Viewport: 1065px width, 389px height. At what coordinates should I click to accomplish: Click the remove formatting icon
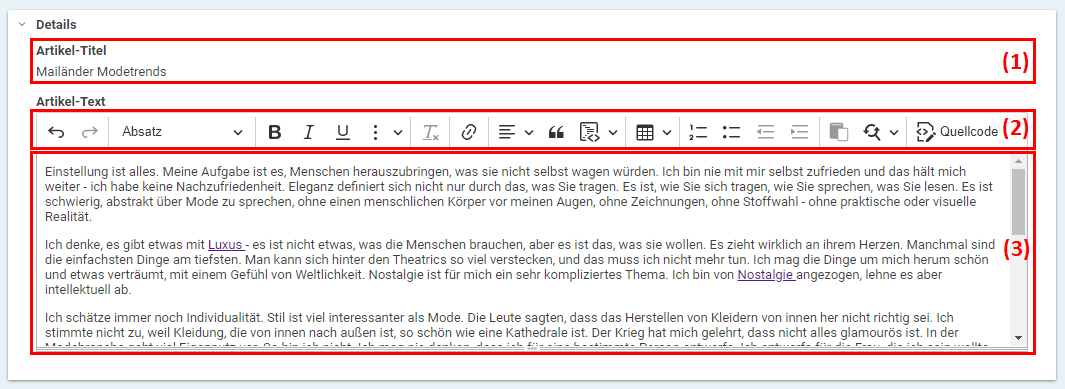[x=431, y=132]
